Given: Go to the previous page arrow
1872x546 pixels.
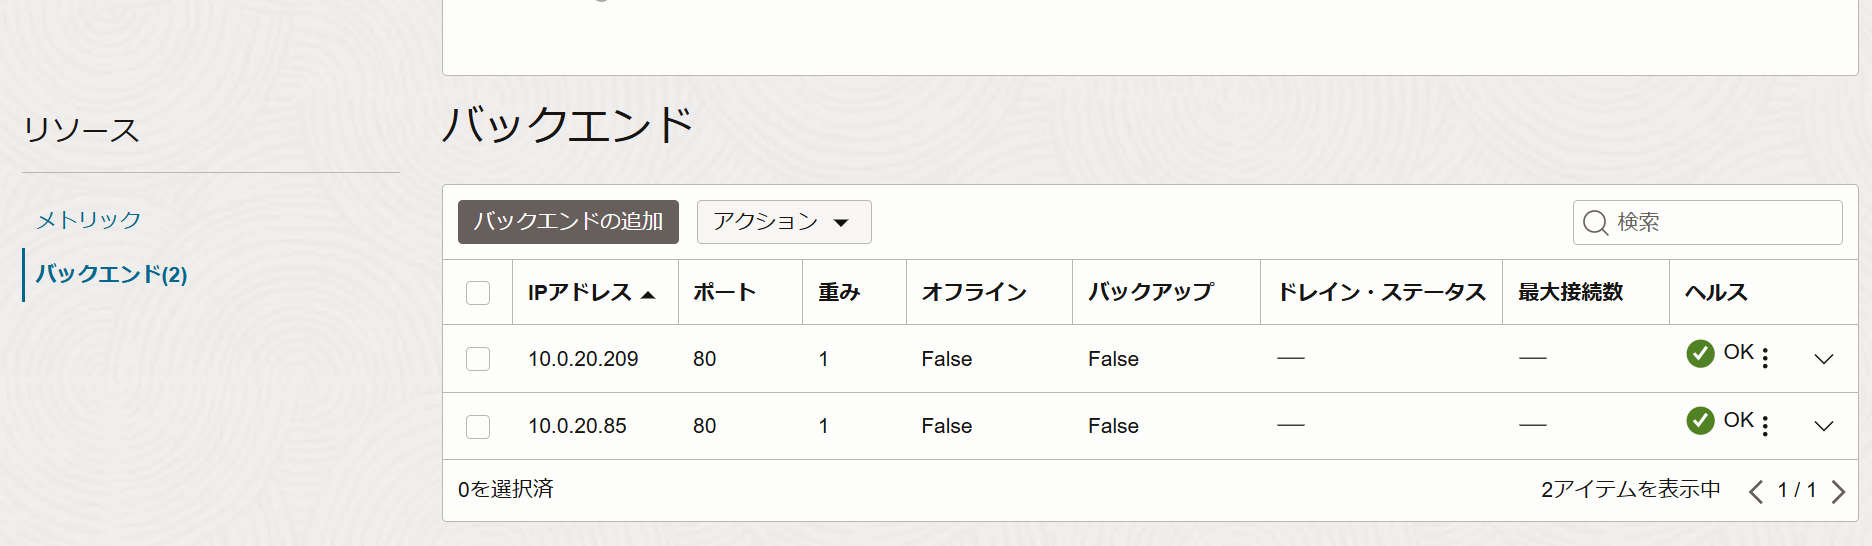Looking at the screenshot, I should click(1755, 491).
